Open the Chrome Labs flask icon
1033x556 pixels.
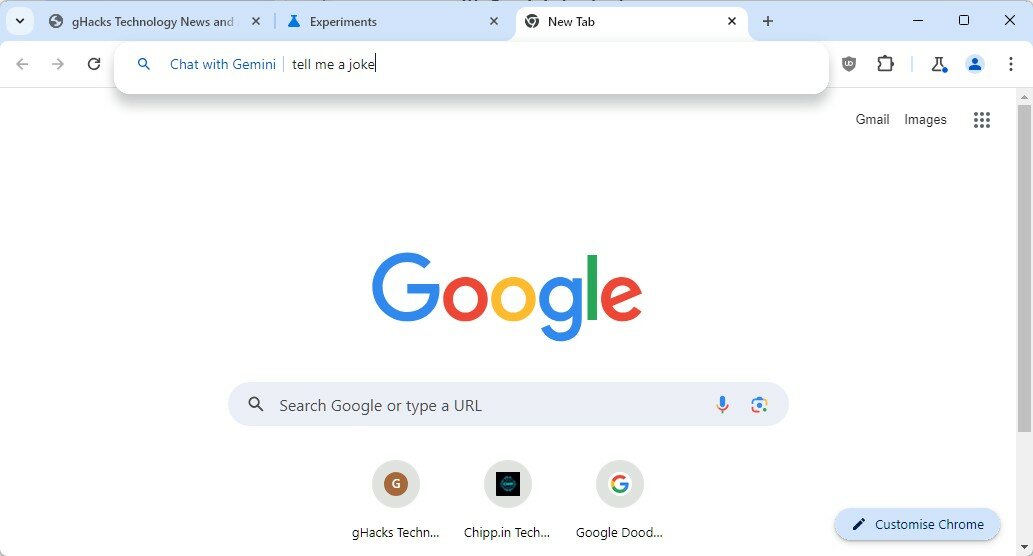[x=939, y=64]
